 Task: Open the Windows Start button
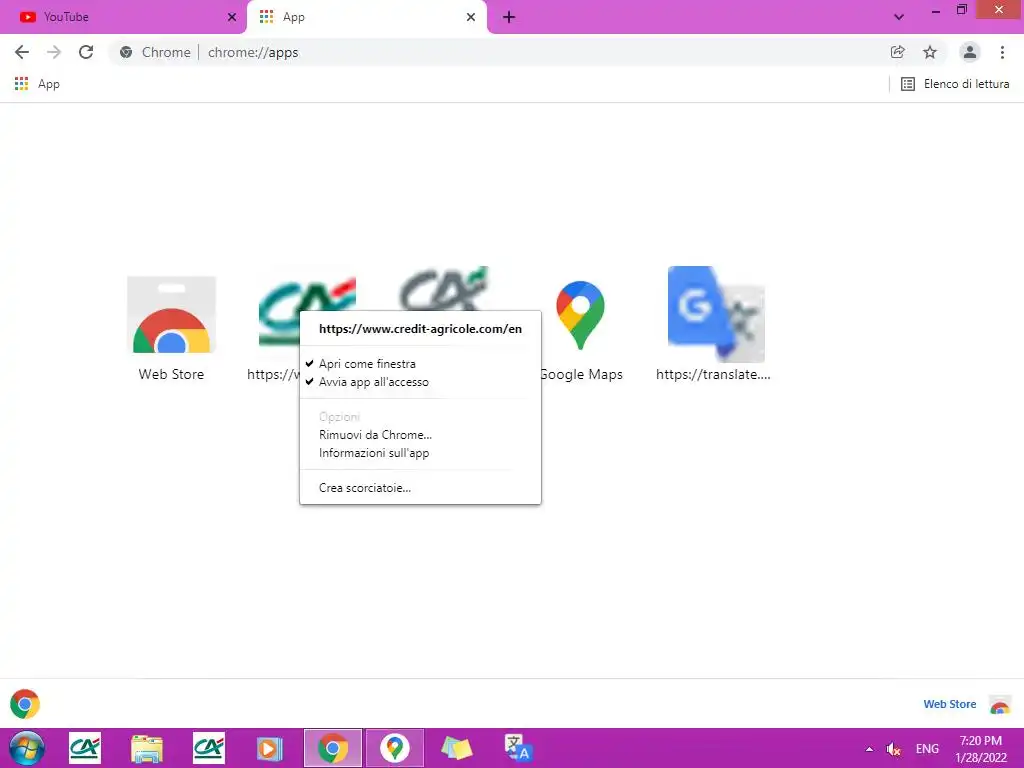[x=27, y=748]
